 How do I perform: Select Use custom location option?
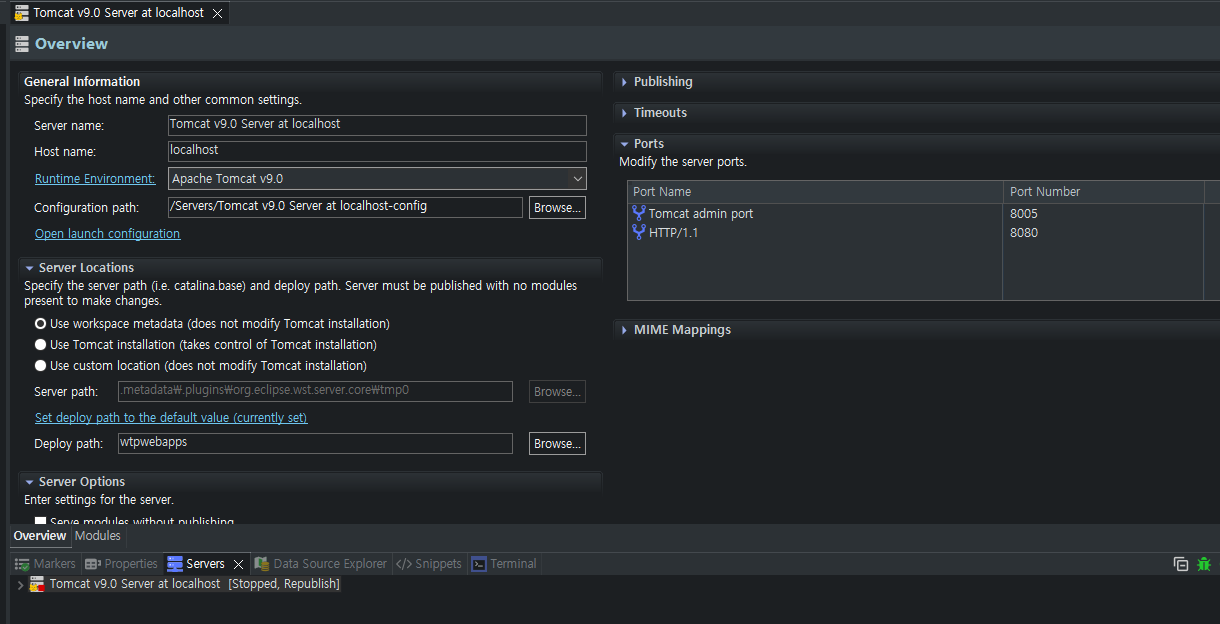[40, 366]
